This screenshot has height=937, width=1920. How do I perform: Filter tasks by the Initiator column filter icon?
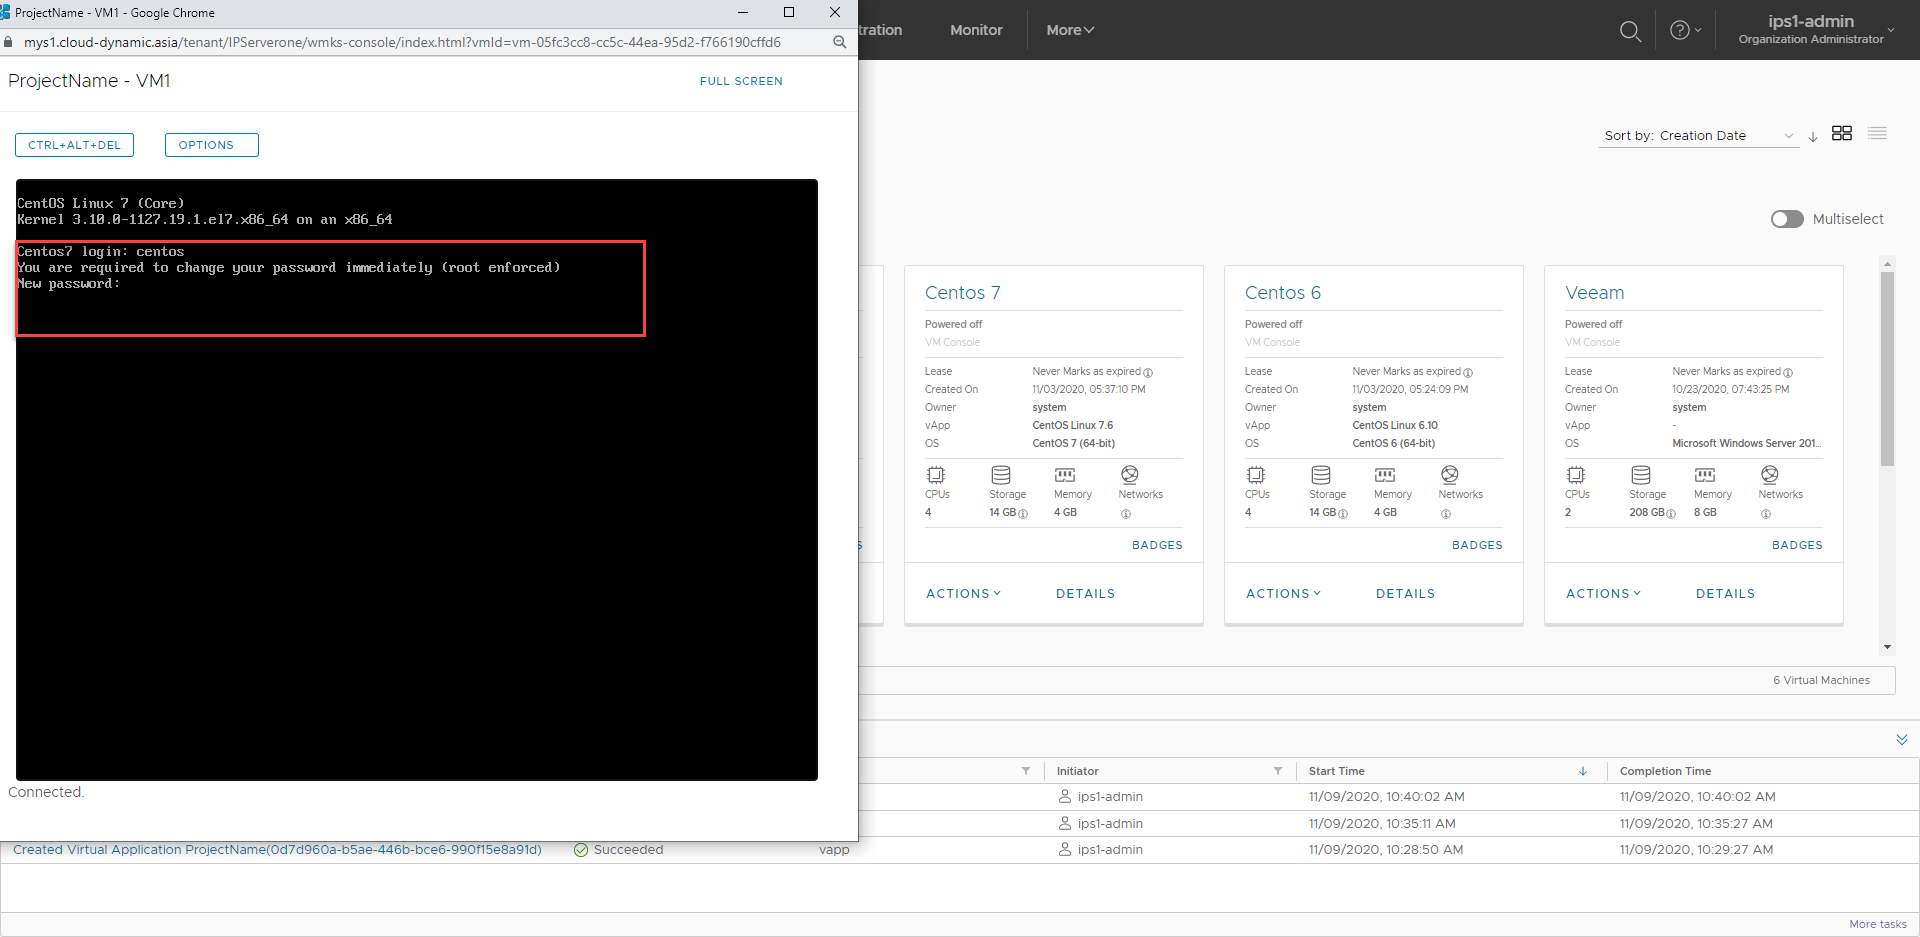1278,771
